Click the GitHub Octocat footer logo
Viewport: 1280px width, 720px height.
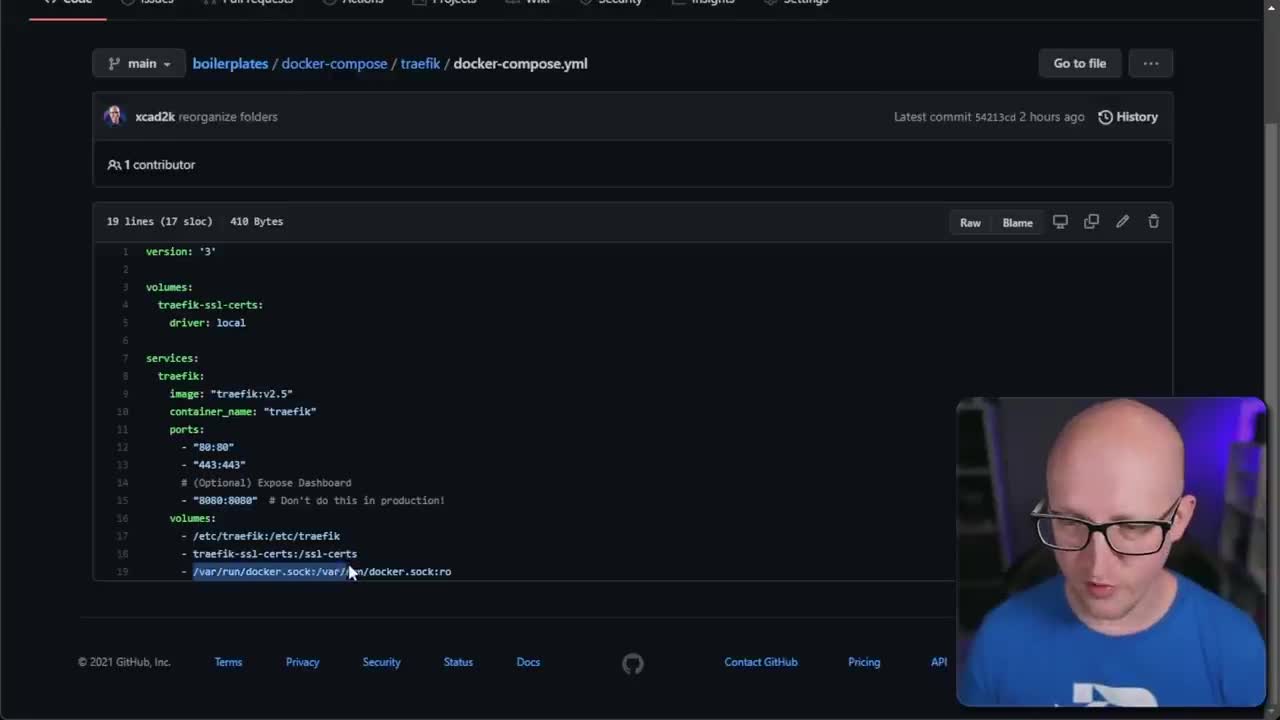coord(632,663)
